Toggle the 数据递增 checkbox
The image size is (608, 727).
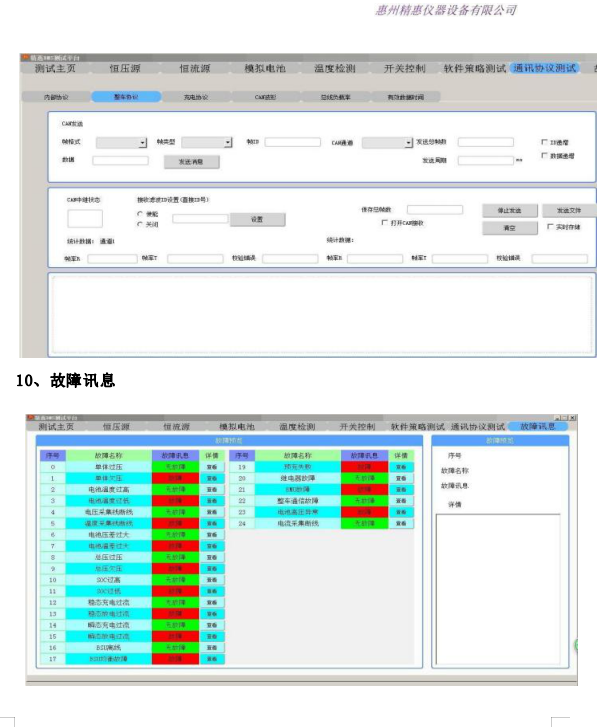point(544,156)
